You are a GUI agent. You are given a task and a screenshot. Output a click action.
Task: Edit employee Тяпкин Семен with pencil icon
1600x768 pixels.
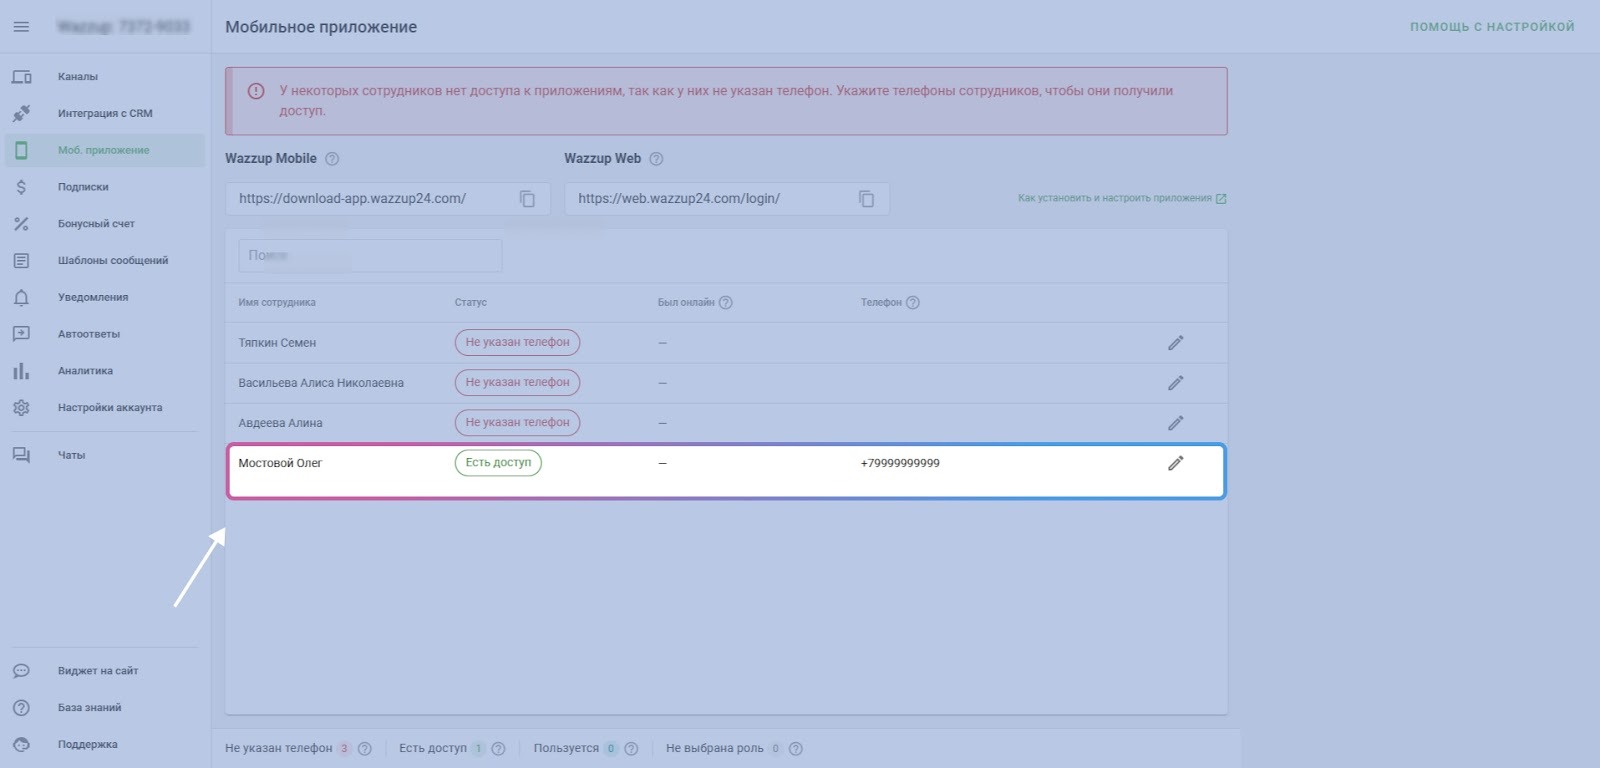[1175, 343]
